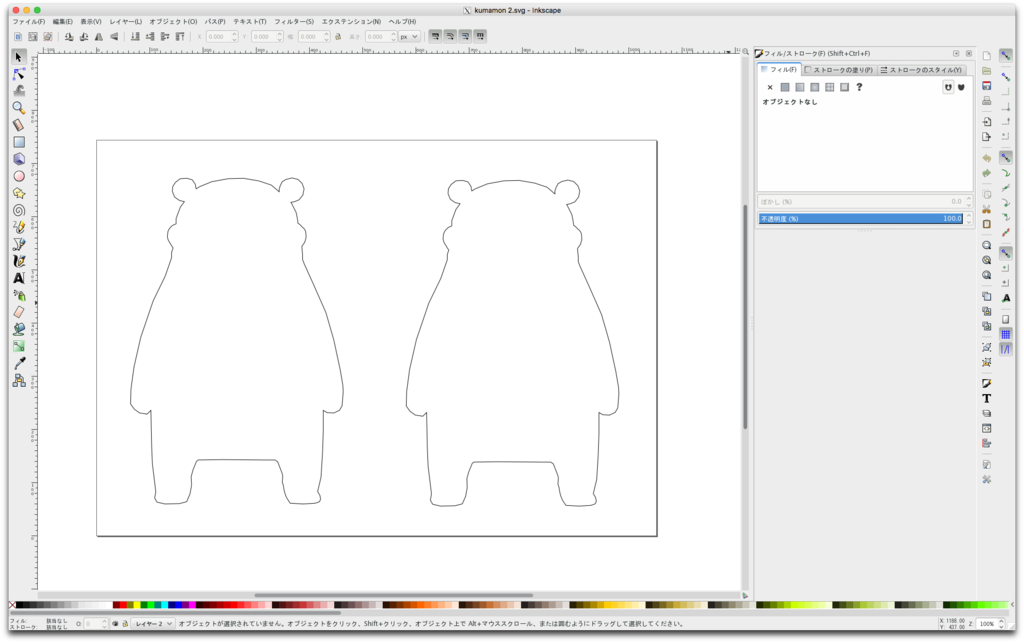
Task: Toggle layer visibility eye in status bar
Action: click(115, 623)
